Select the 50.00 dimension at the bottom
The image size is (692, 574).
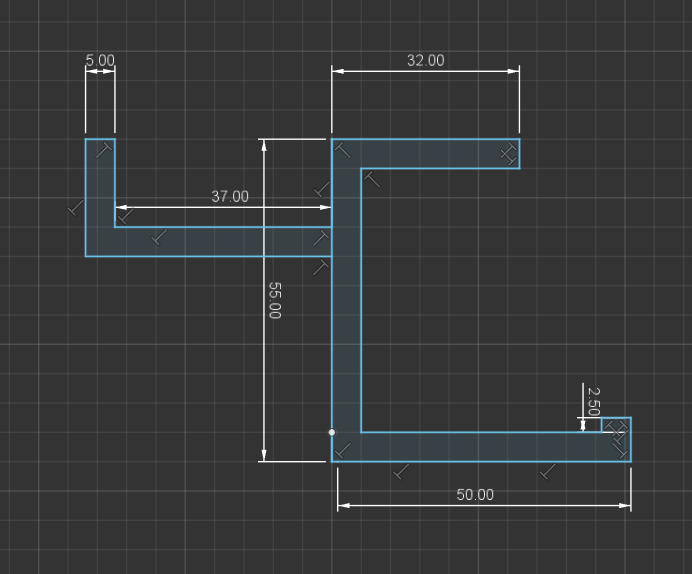(x=475, y=495)
